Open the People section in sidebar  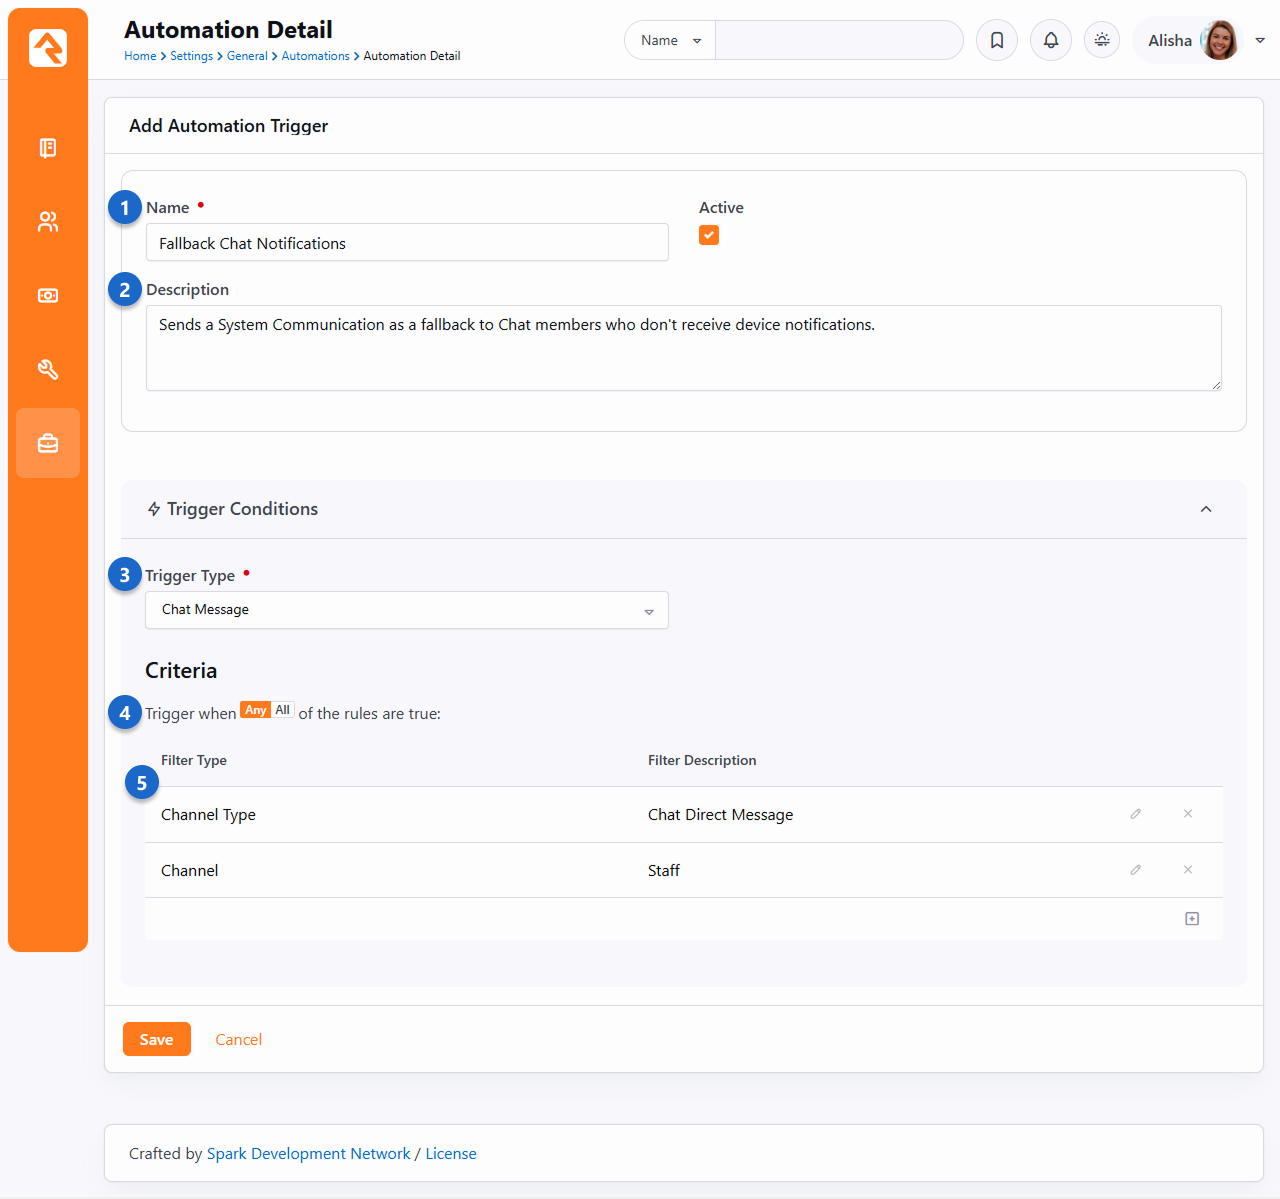(48, 222)
